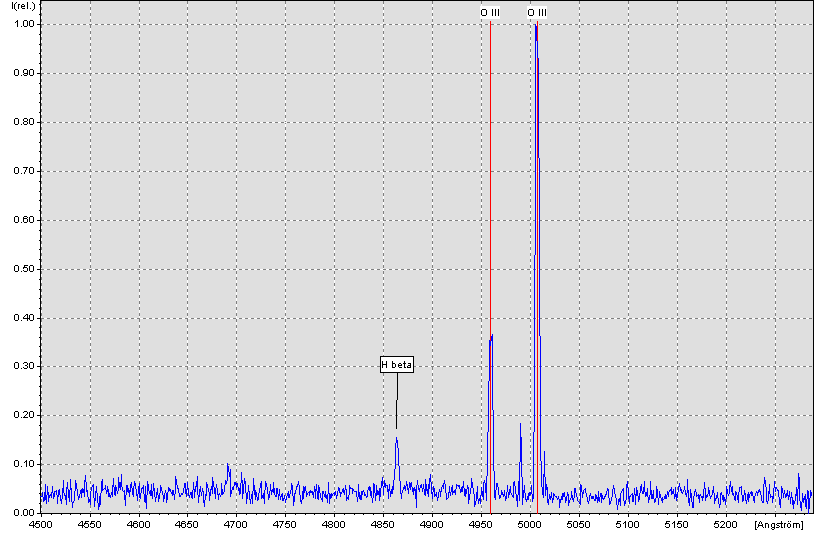
Task: Select the 4750 tick label
Action: point(285,523)
